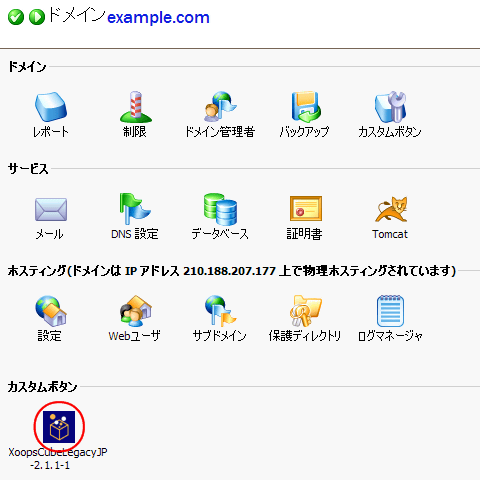Click the XoopsCubeLegacyJP-2.1.1-1 text label
This screenshot has width=480, height=480.
[58, 459]
